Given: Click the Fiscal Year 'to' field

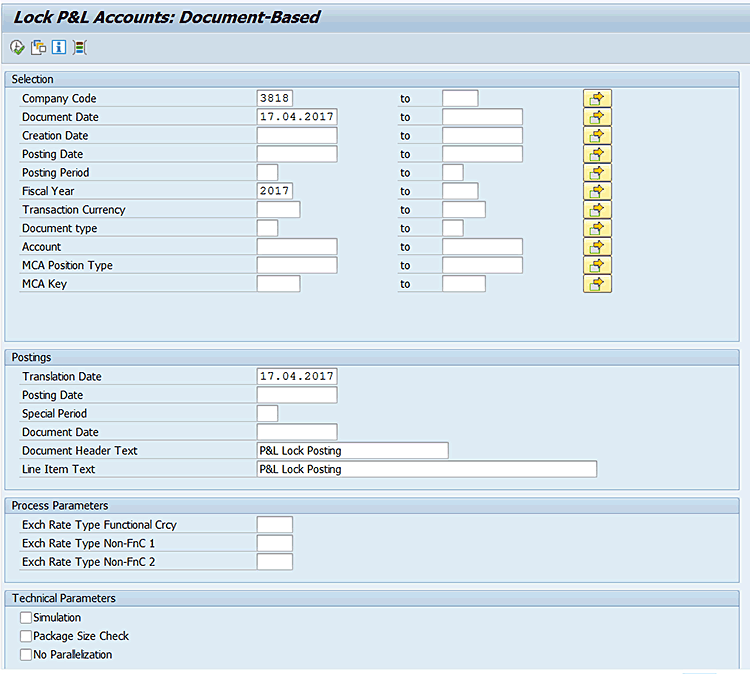Looking at the screenshot, I should [x=460, y=191].
